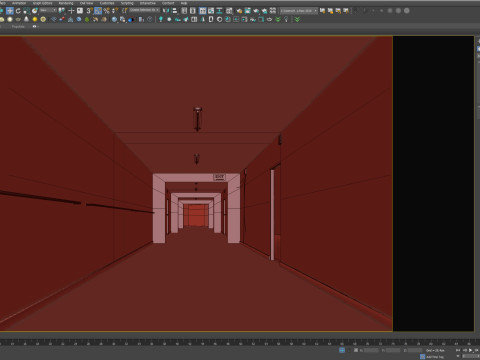Screen dimensions: 480x360
Task: Toggle the Scene Explorer icon
Action: [184, 11]
